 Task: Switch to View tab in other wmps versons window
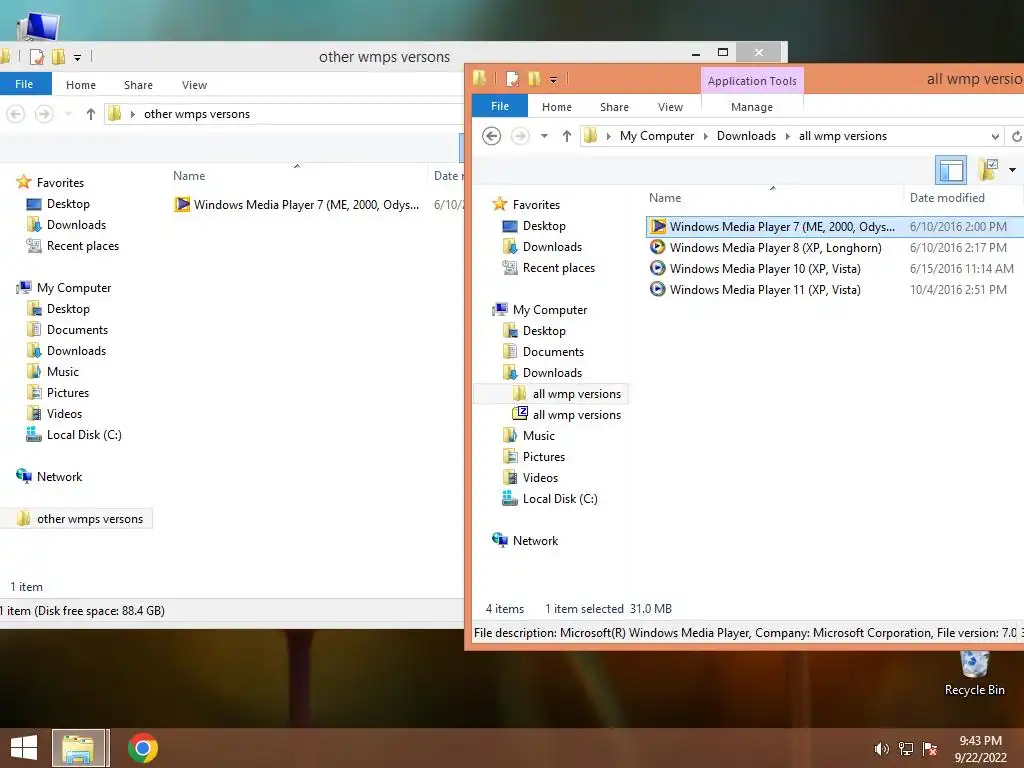pos(195,85)
